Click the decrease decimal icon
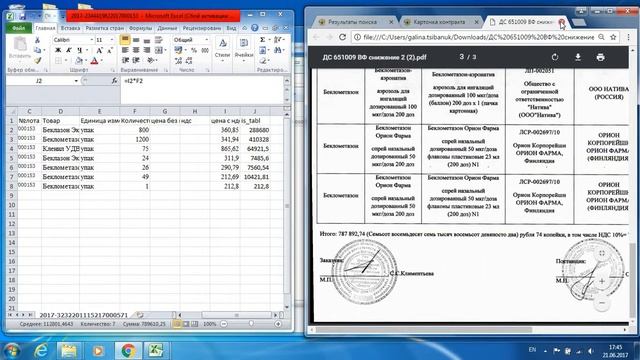Screen dimensions: 640x360 point(189,61)
